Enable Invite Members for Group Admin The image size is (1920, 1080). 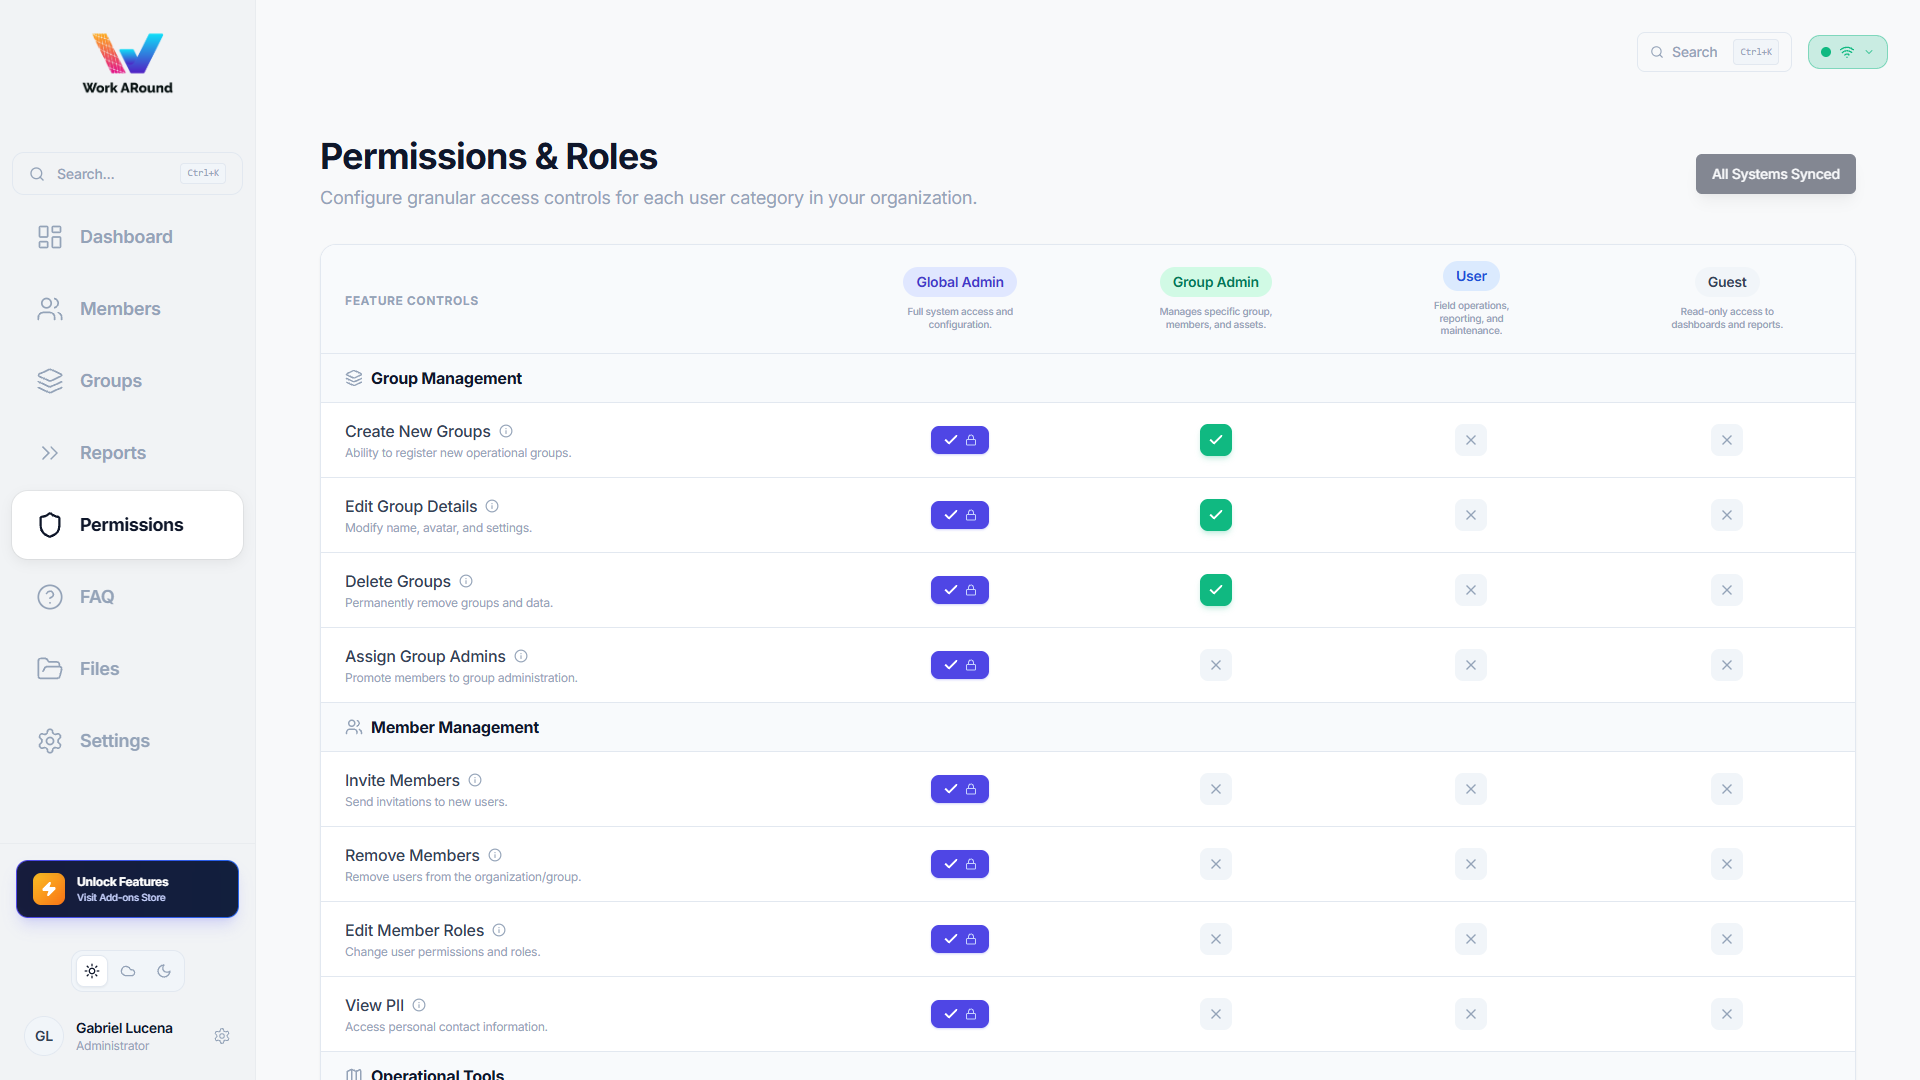click(1216, 789)
